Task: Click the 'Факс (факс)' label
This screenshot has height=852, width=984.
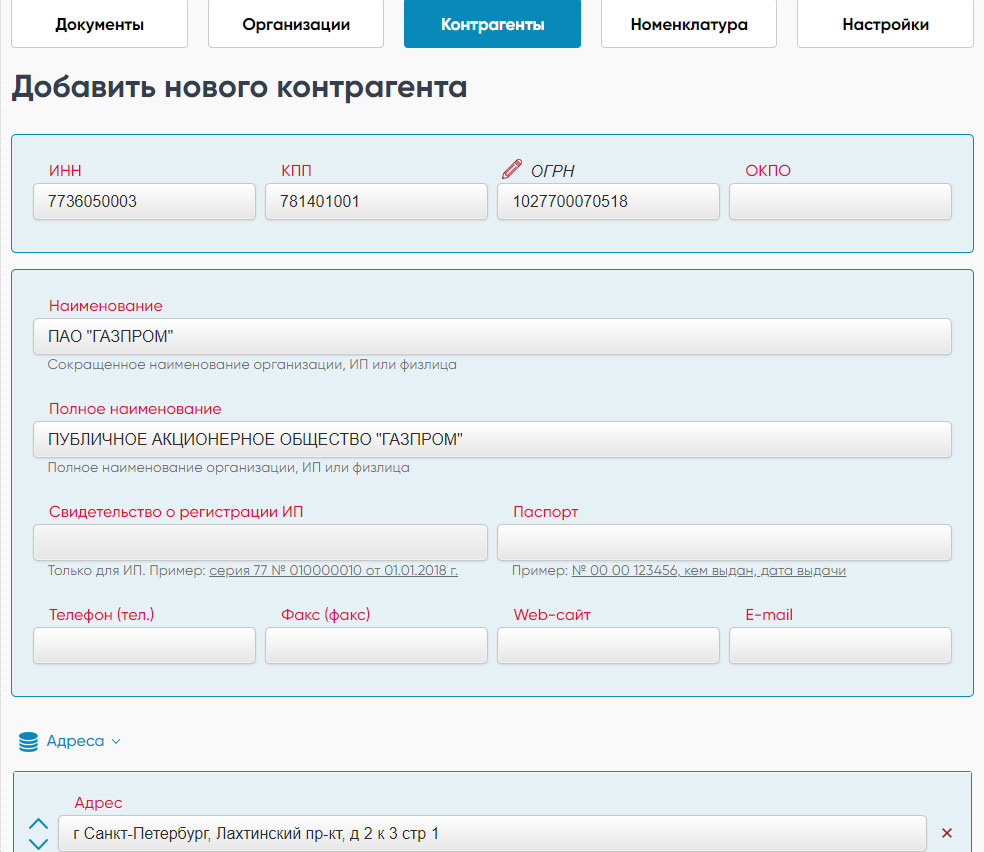Action: click(325, 614)
